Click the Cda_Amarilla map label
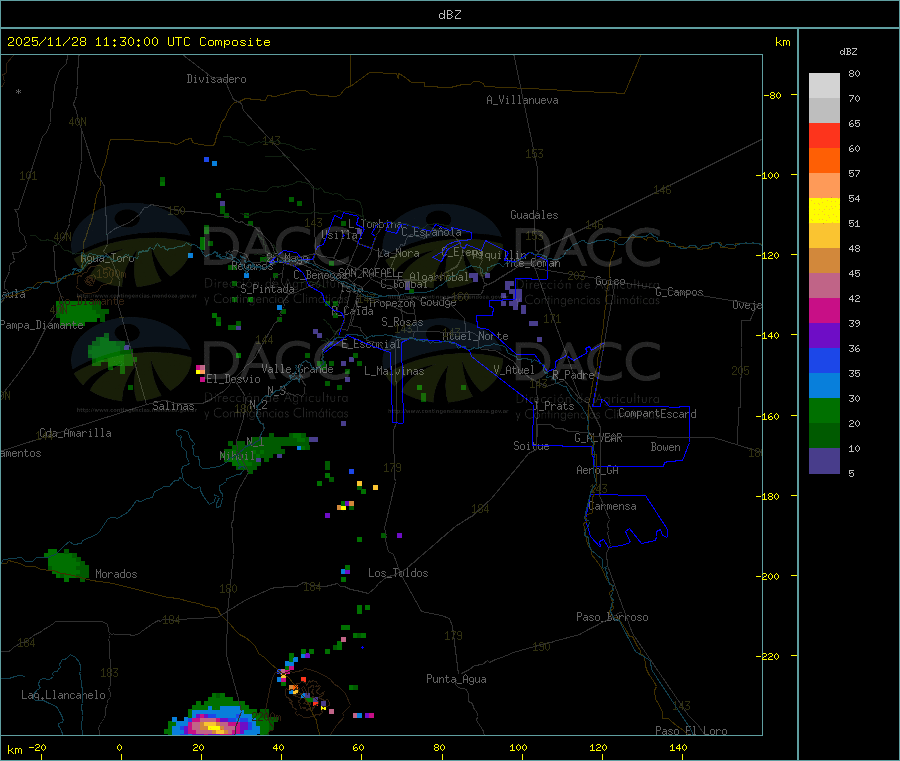This screenshot has height=761, width=900. (x=75, y=433)
